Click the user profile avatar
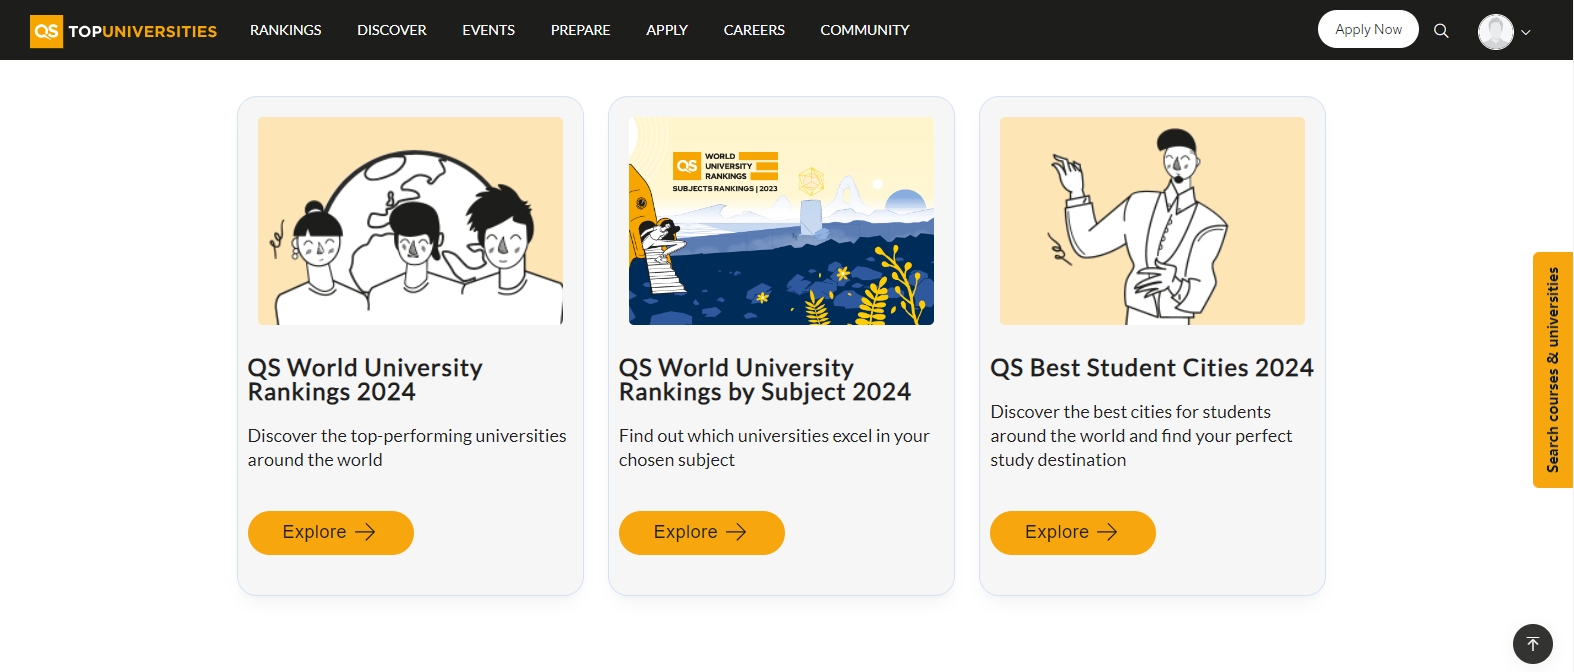The image size is (1574, 672). point(1495,31)
